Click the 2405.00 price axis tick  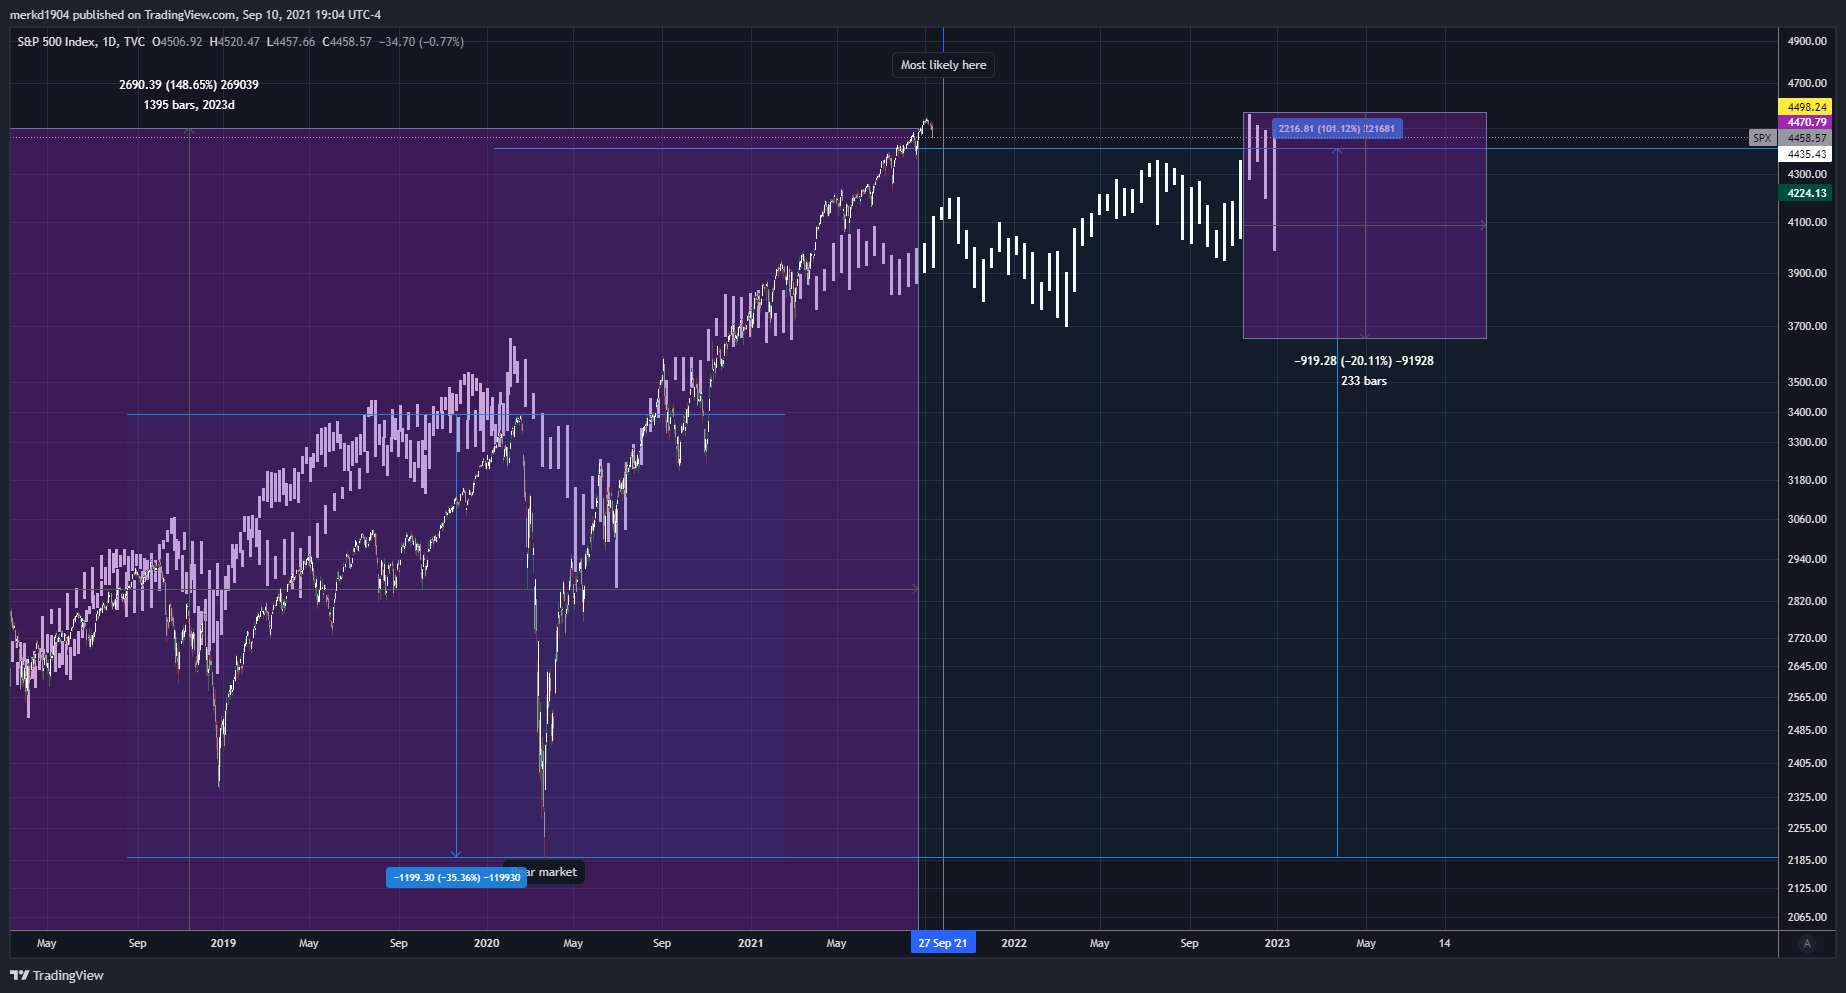pyautogui.click(x=1807, y=763)
